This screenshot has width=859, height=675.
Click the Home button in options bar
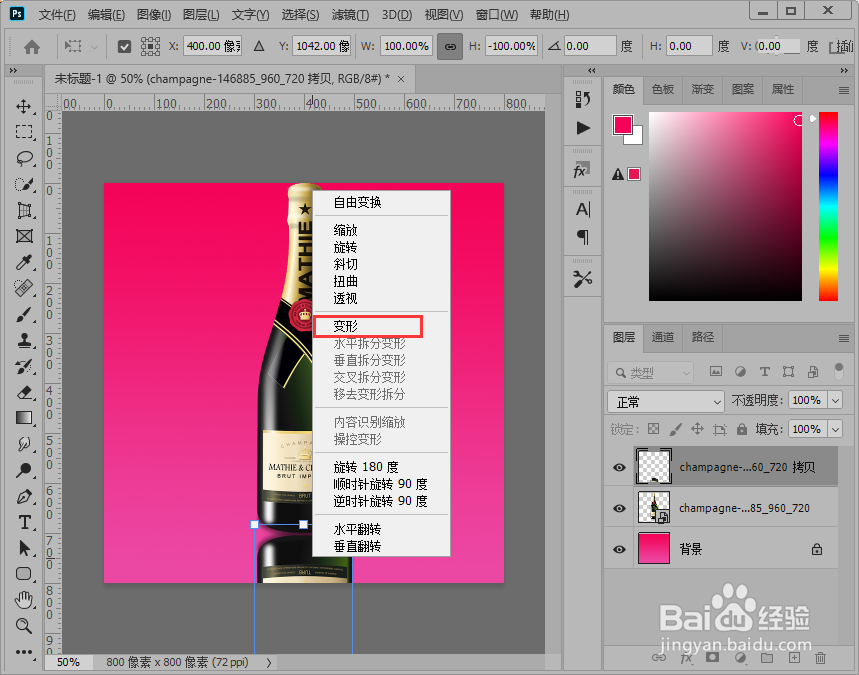(x=32, y=47)
